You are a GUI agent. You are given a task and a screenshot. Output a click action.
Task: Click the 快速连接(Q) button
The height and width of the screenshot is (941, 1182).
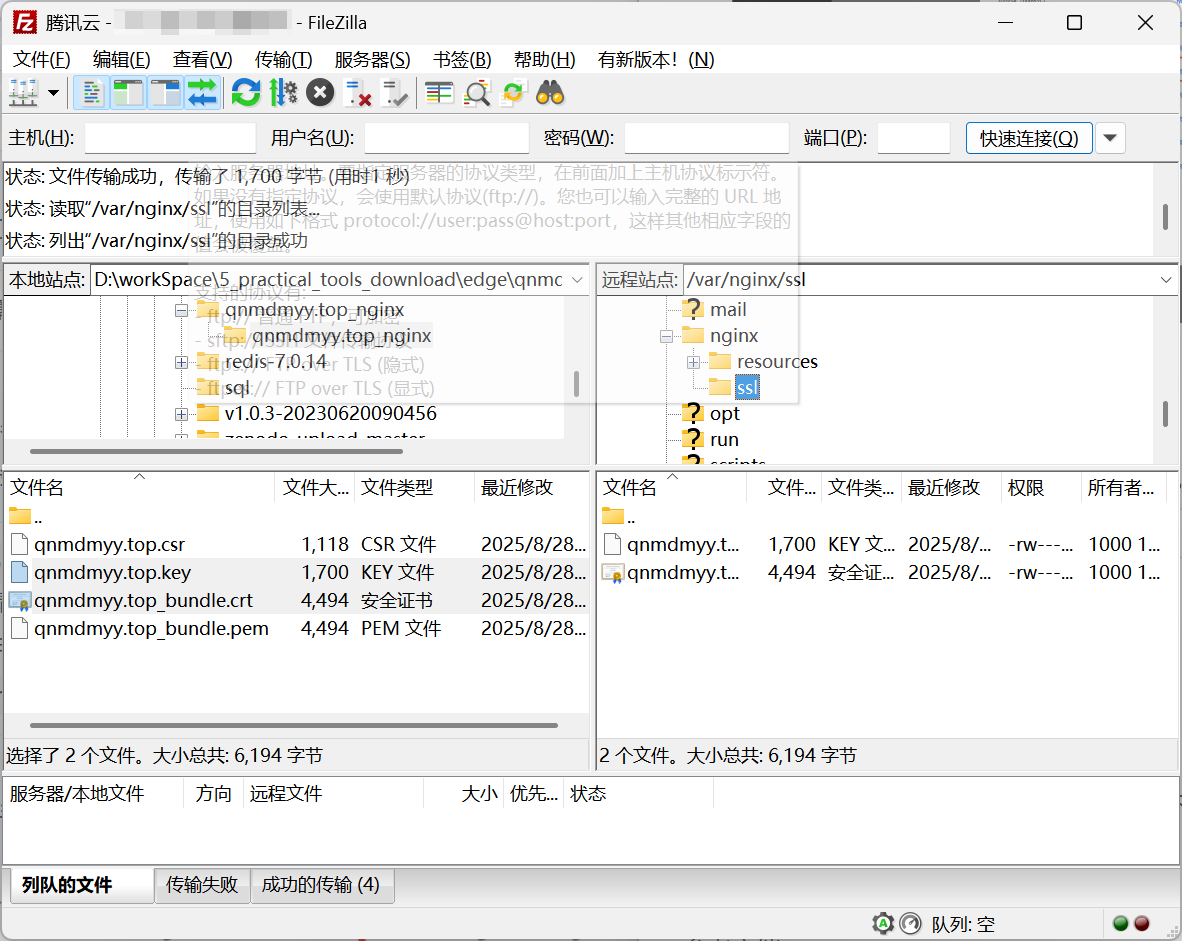(1028, 138)
